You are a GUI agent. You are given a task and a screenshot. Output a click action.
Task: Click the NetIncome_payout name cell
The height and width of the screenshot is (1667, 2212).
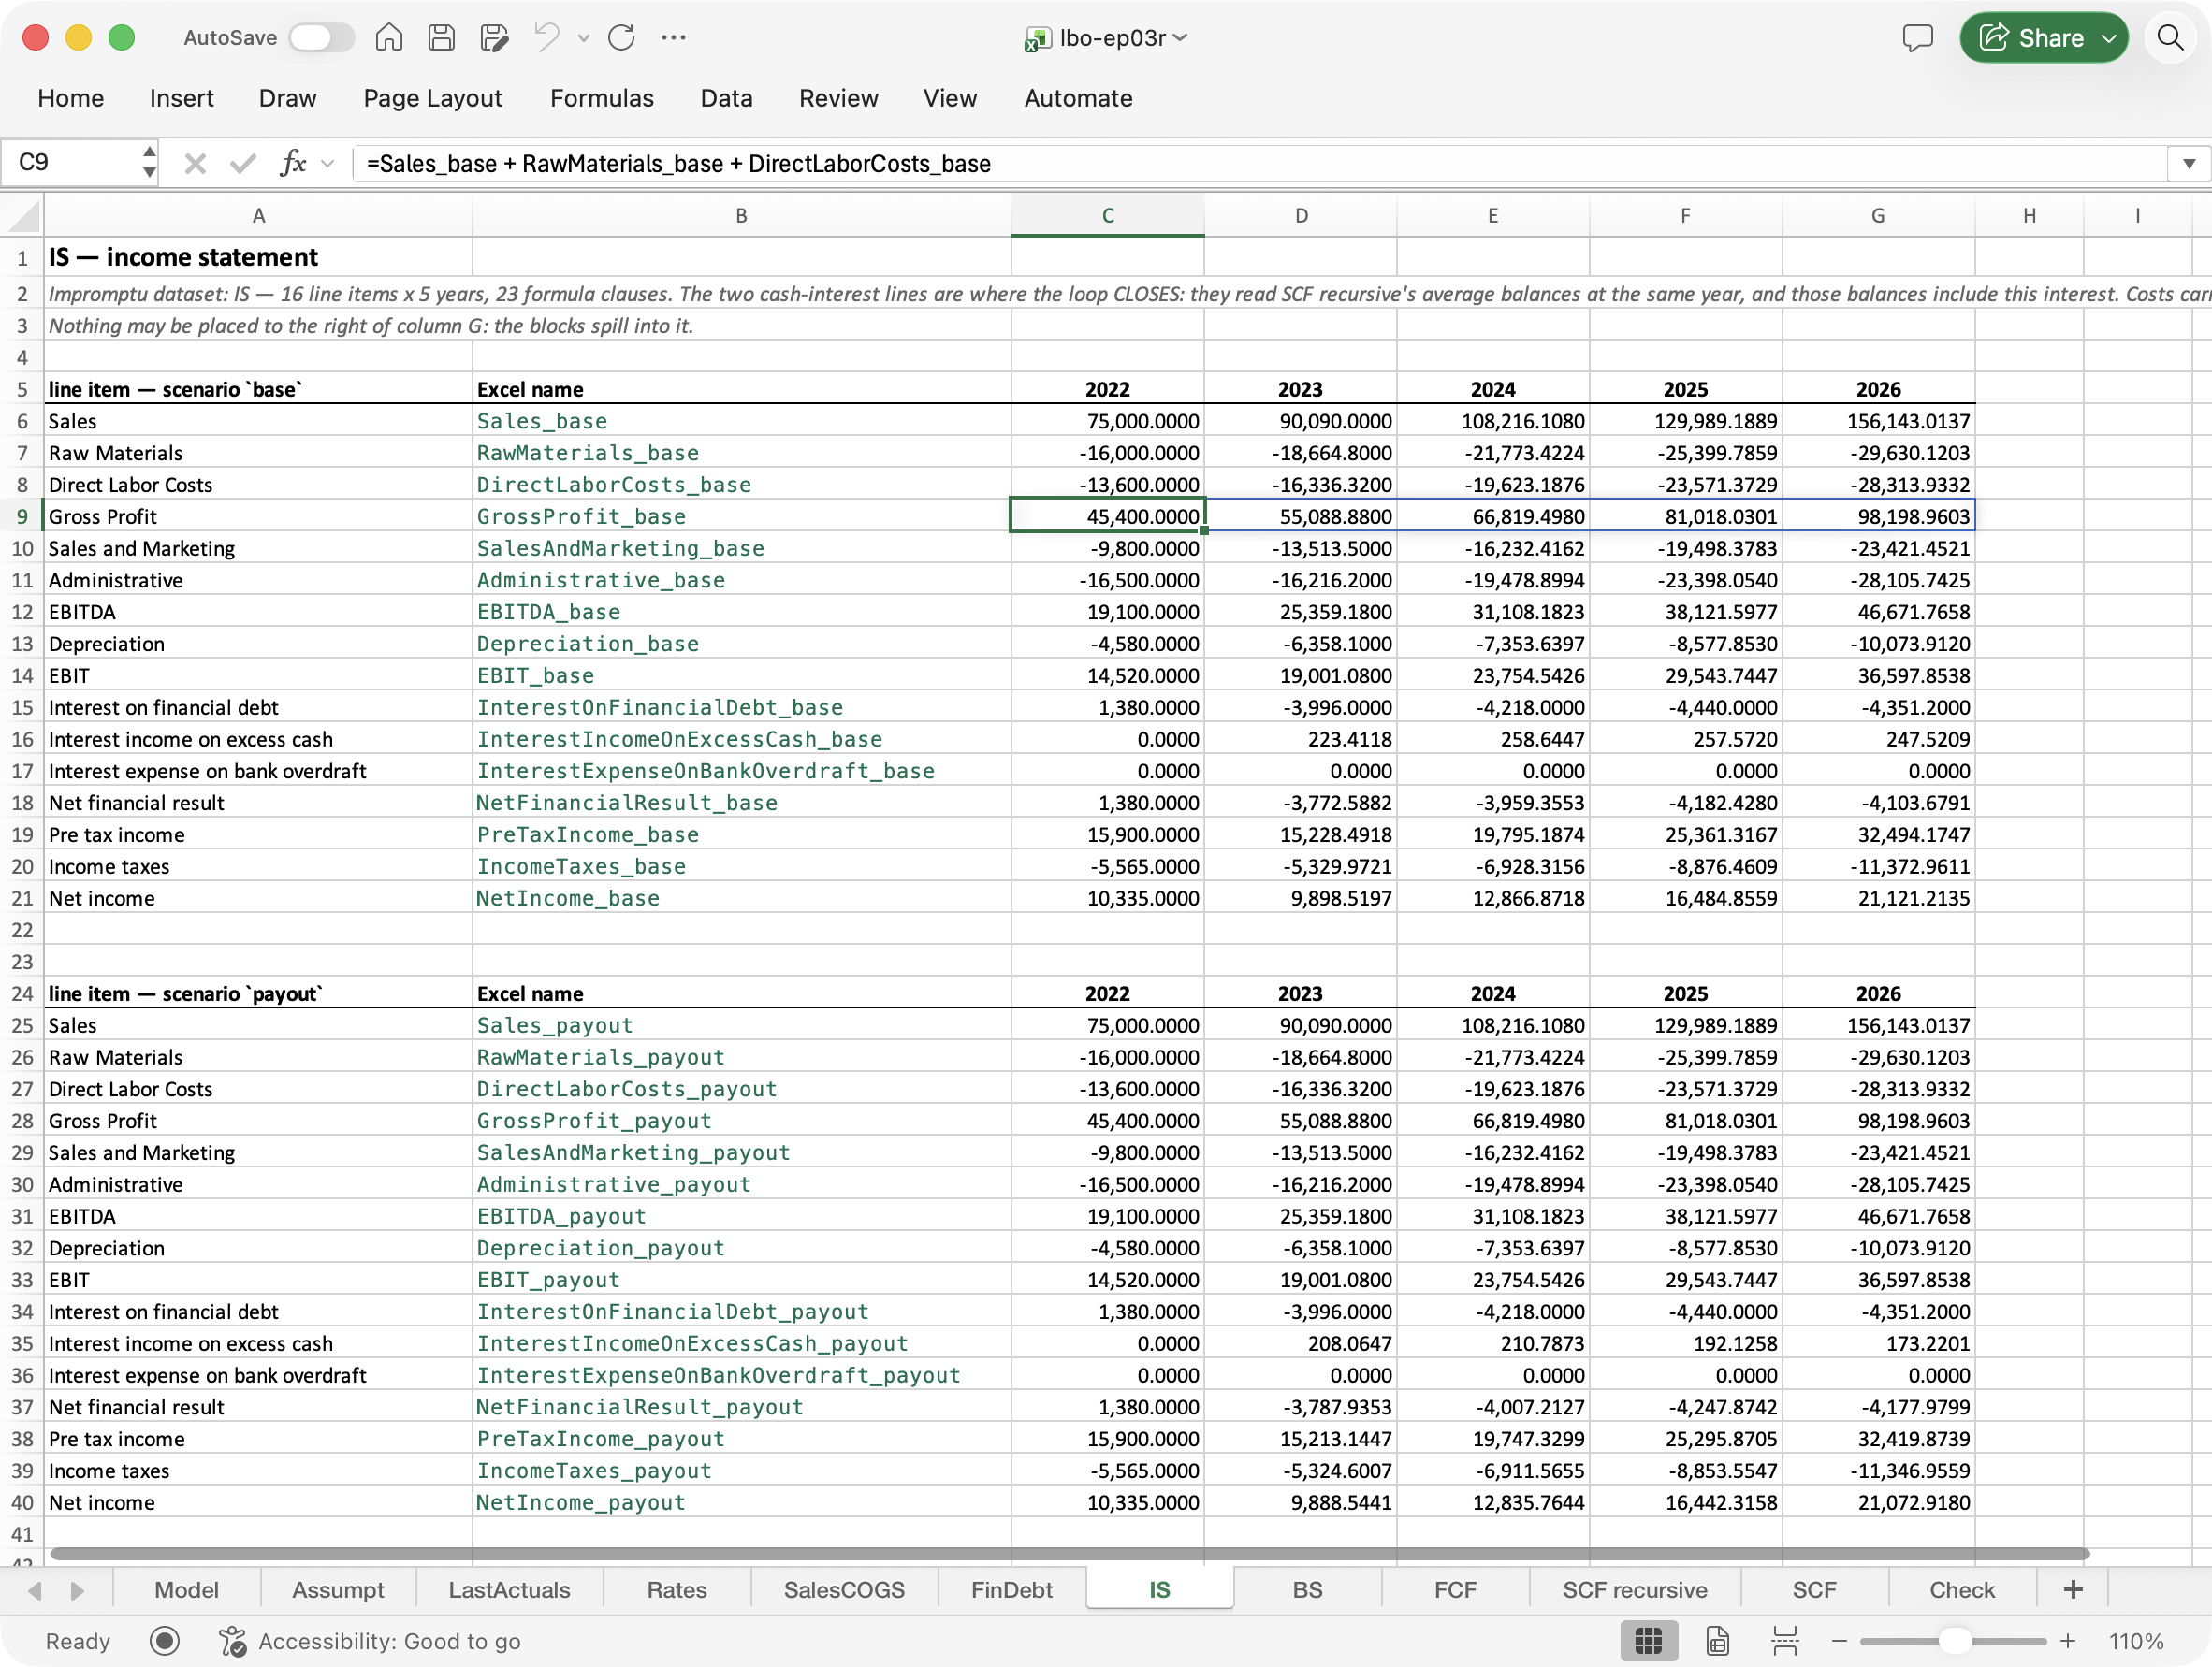(x=740, y=1502)
